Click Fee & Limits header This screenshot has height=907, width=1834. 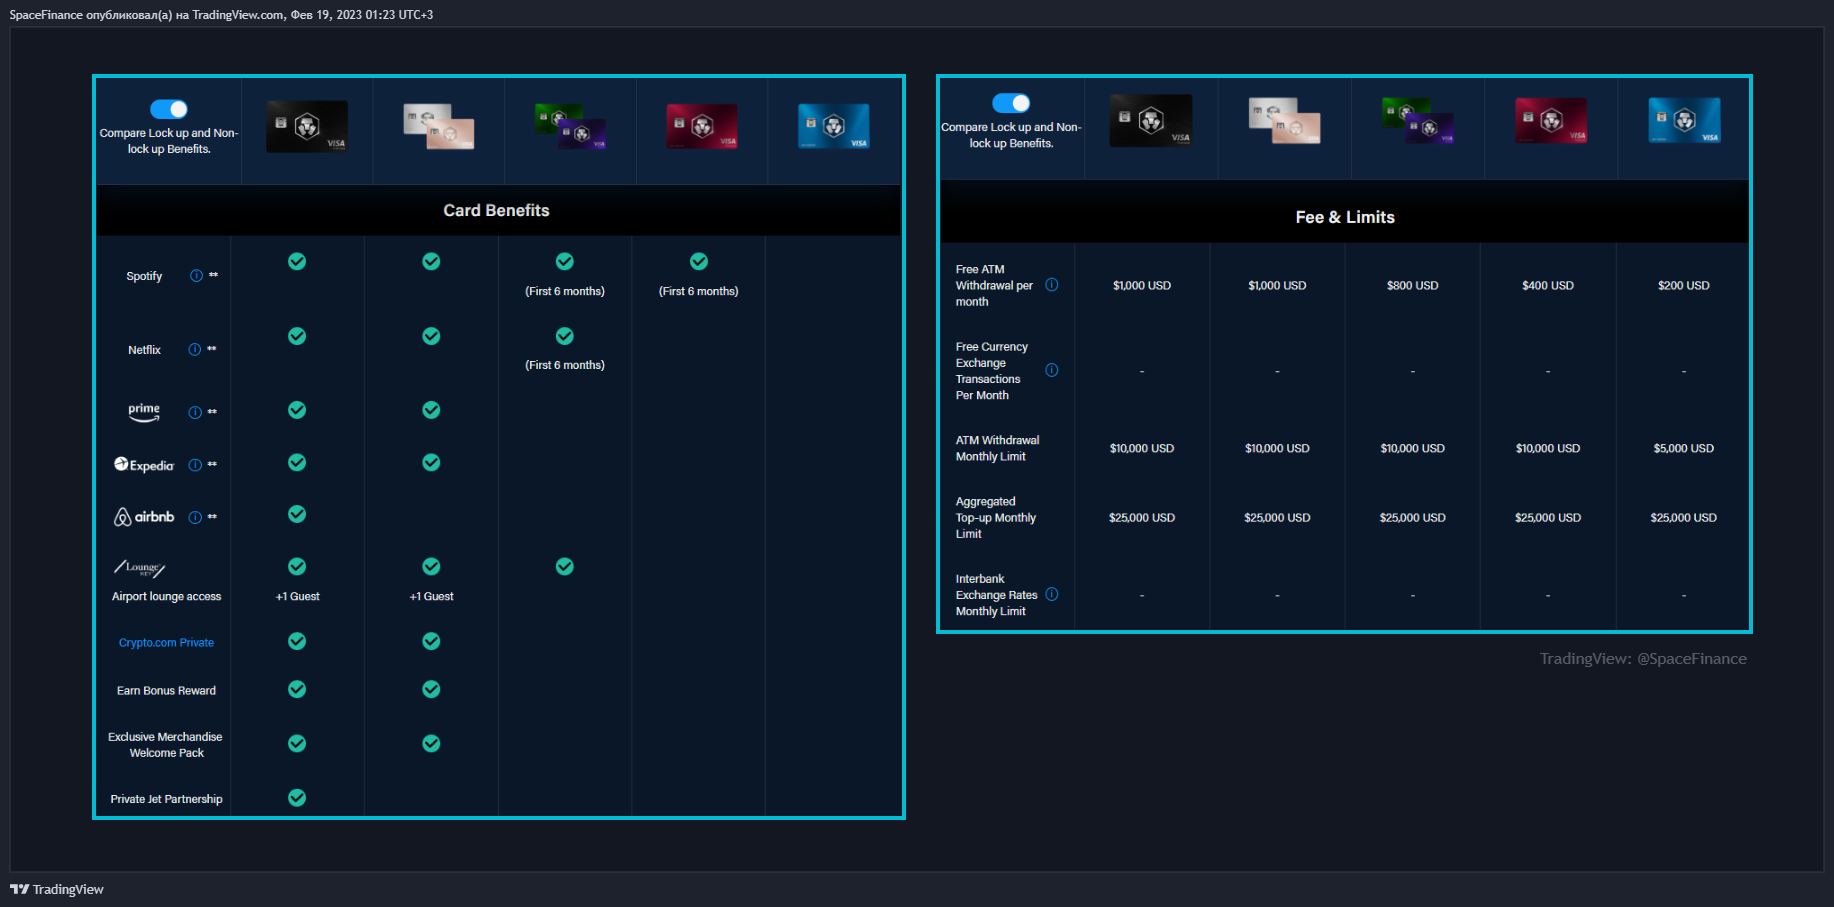click(1345, 217)
